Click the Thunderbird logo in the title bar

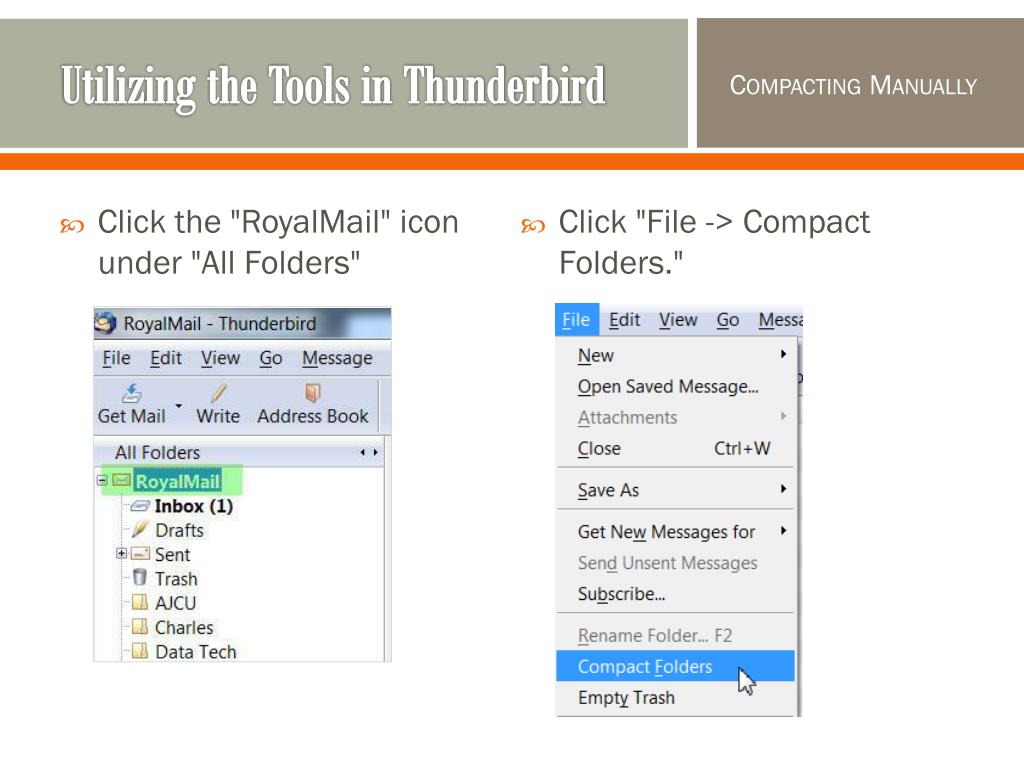(x=105, y=323)
